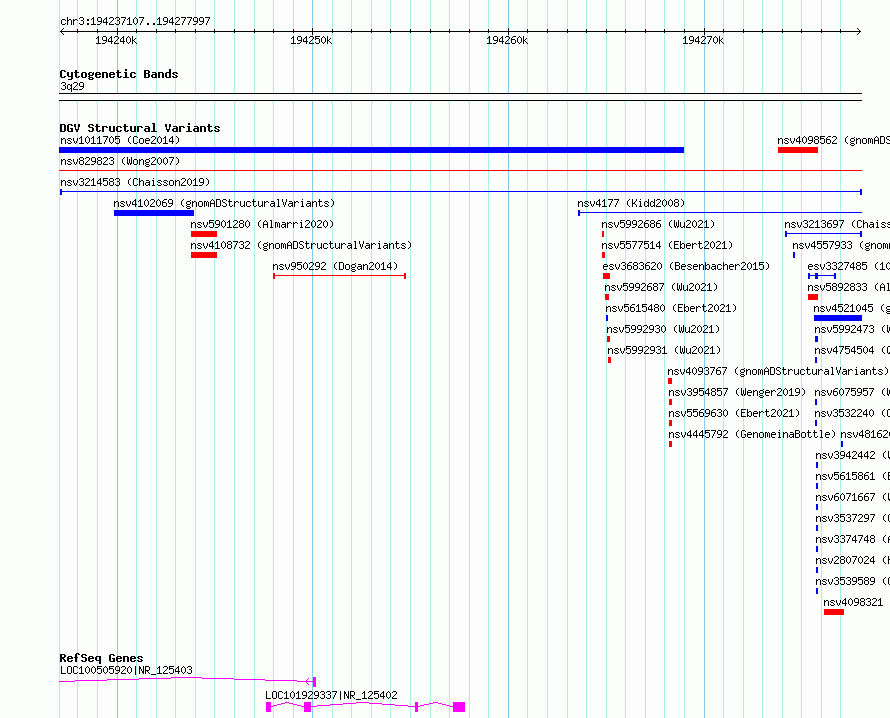Open variant label nsv4108732 (gnomADStructuralVariants)
Screen dimensions: 890x718
coord(301,245)
